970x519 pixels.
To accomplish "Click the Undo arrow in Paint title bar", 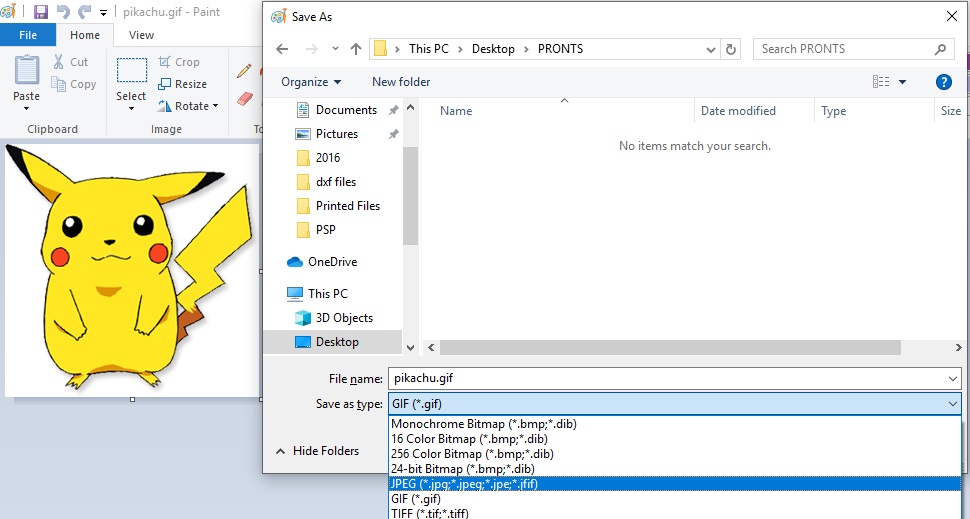I will [62, 12].
